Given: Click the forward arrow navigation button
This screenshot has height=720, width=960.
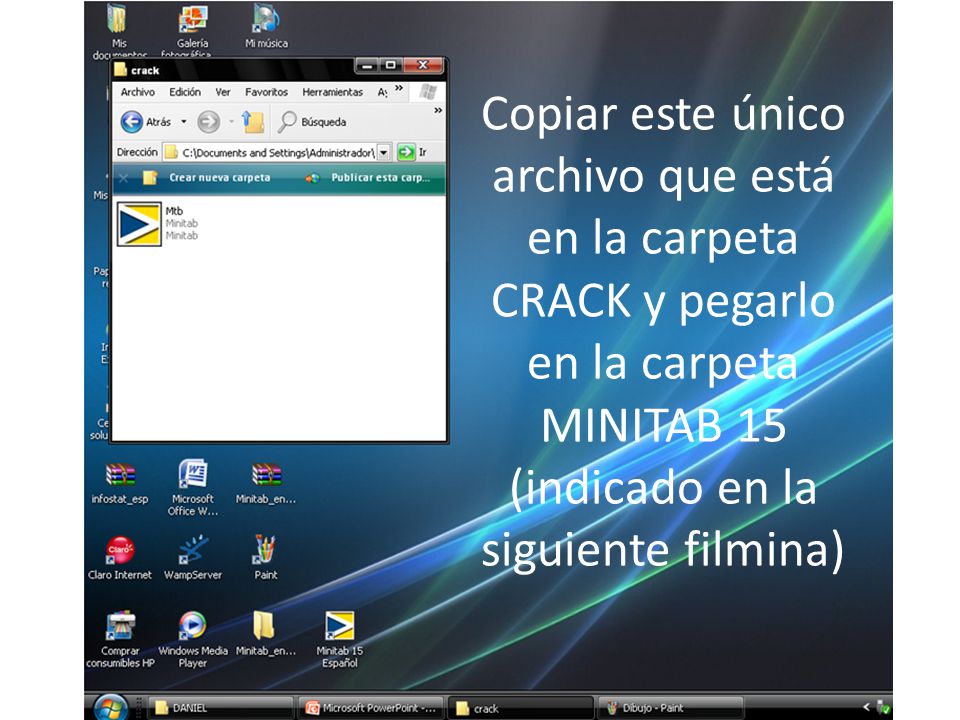Looking at the screenshot, I should 208,122.
